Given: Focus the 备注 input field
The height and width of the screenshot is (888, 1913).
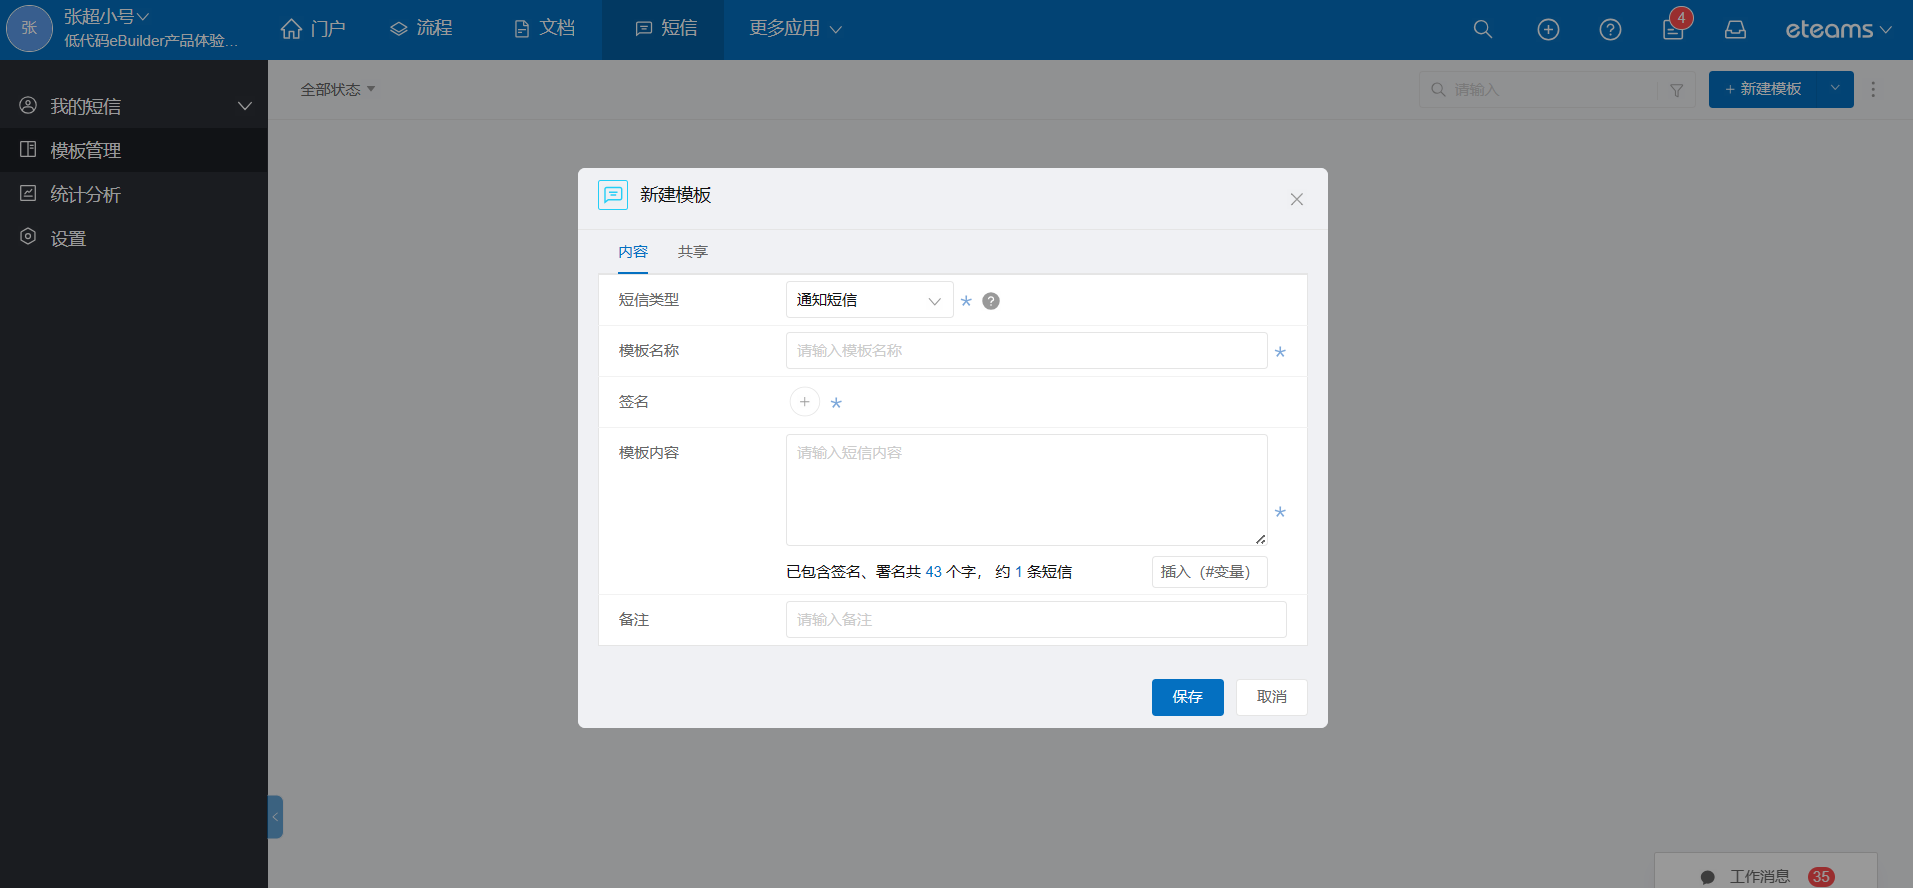Looking at the screenshot, I should [x=1036, y=620].
